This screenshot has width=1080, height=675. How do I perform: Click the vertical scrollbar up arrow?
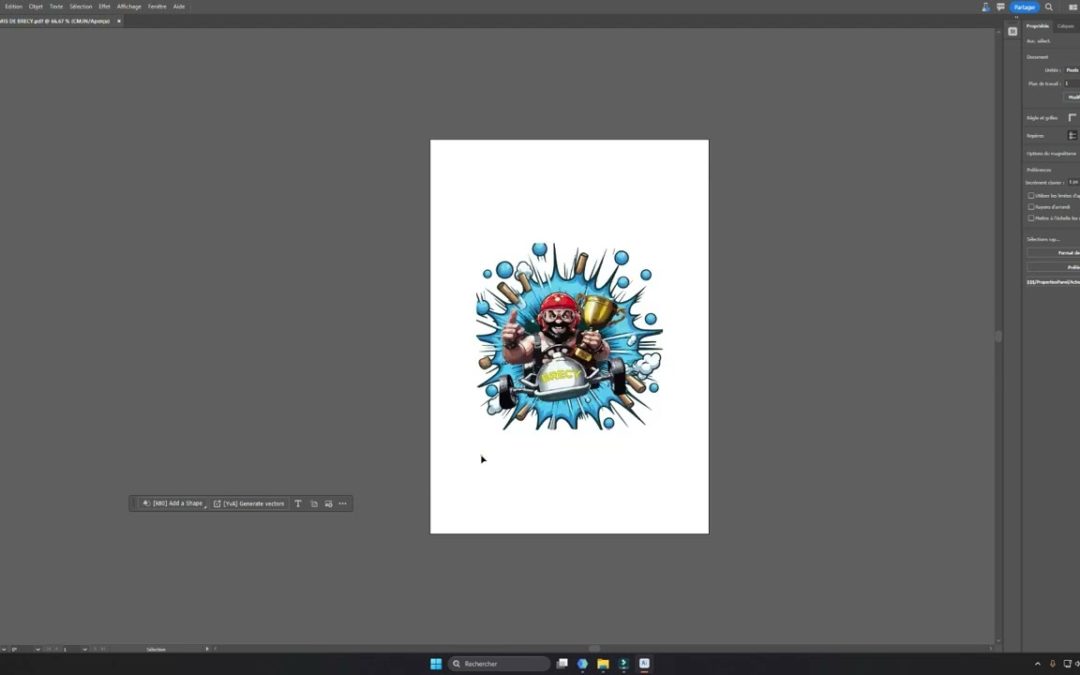(x=998, y=32)
